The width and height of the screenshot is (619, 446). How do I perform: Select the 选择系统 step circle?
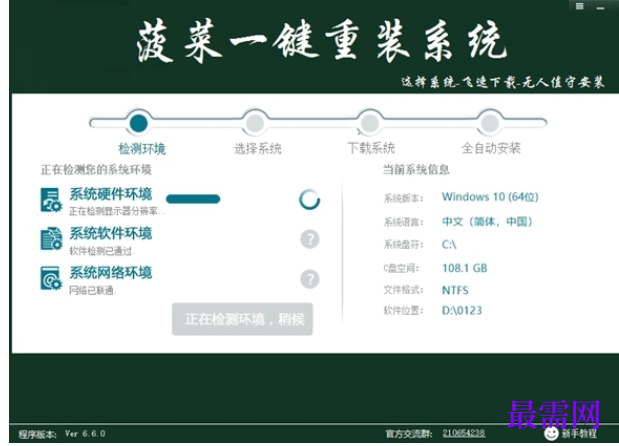[255, 123]
